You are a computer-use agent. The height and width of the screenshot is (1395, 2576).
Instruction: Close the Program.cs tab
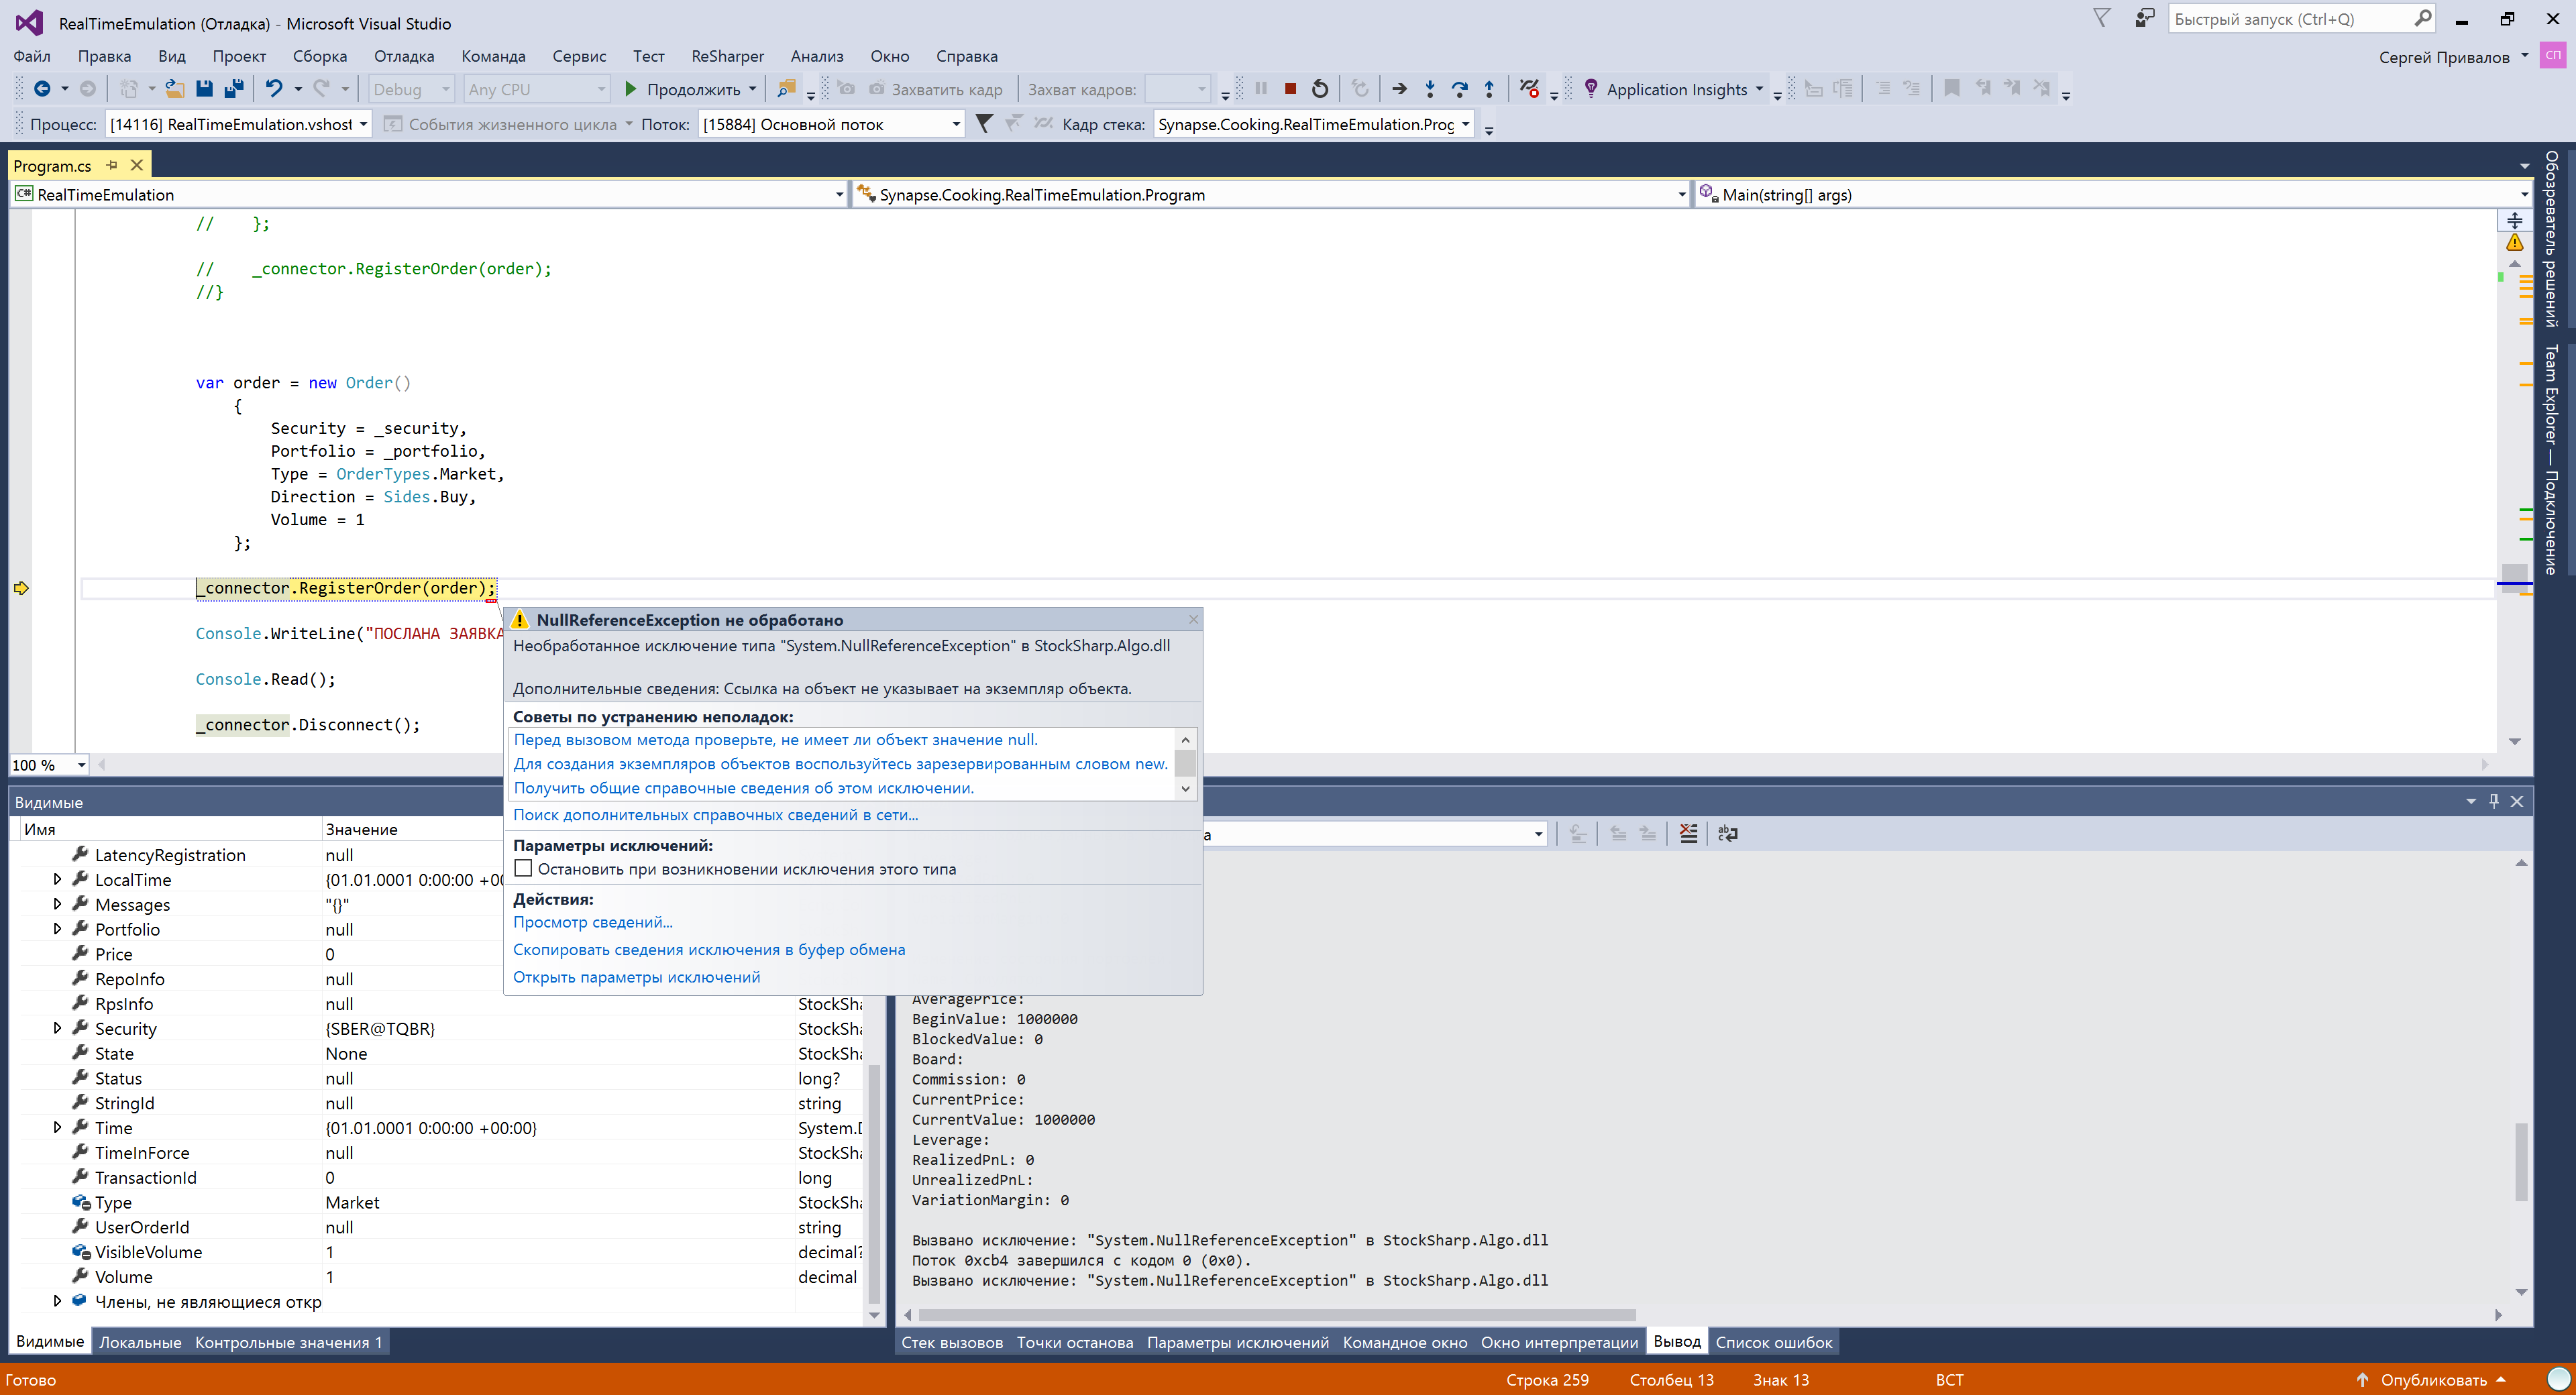[x=137, y=165]
